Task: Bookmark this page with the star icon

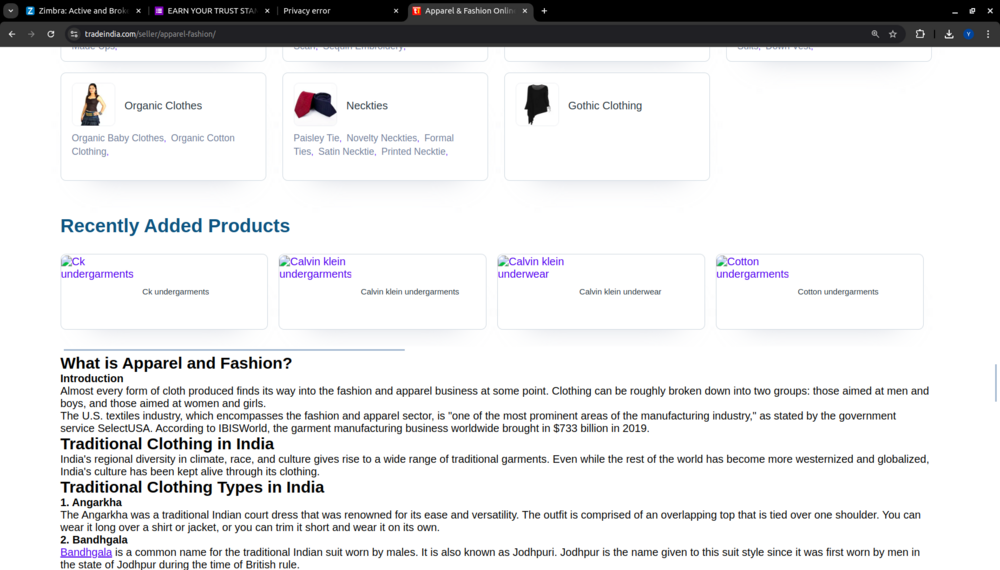Action: pos(893,34)
